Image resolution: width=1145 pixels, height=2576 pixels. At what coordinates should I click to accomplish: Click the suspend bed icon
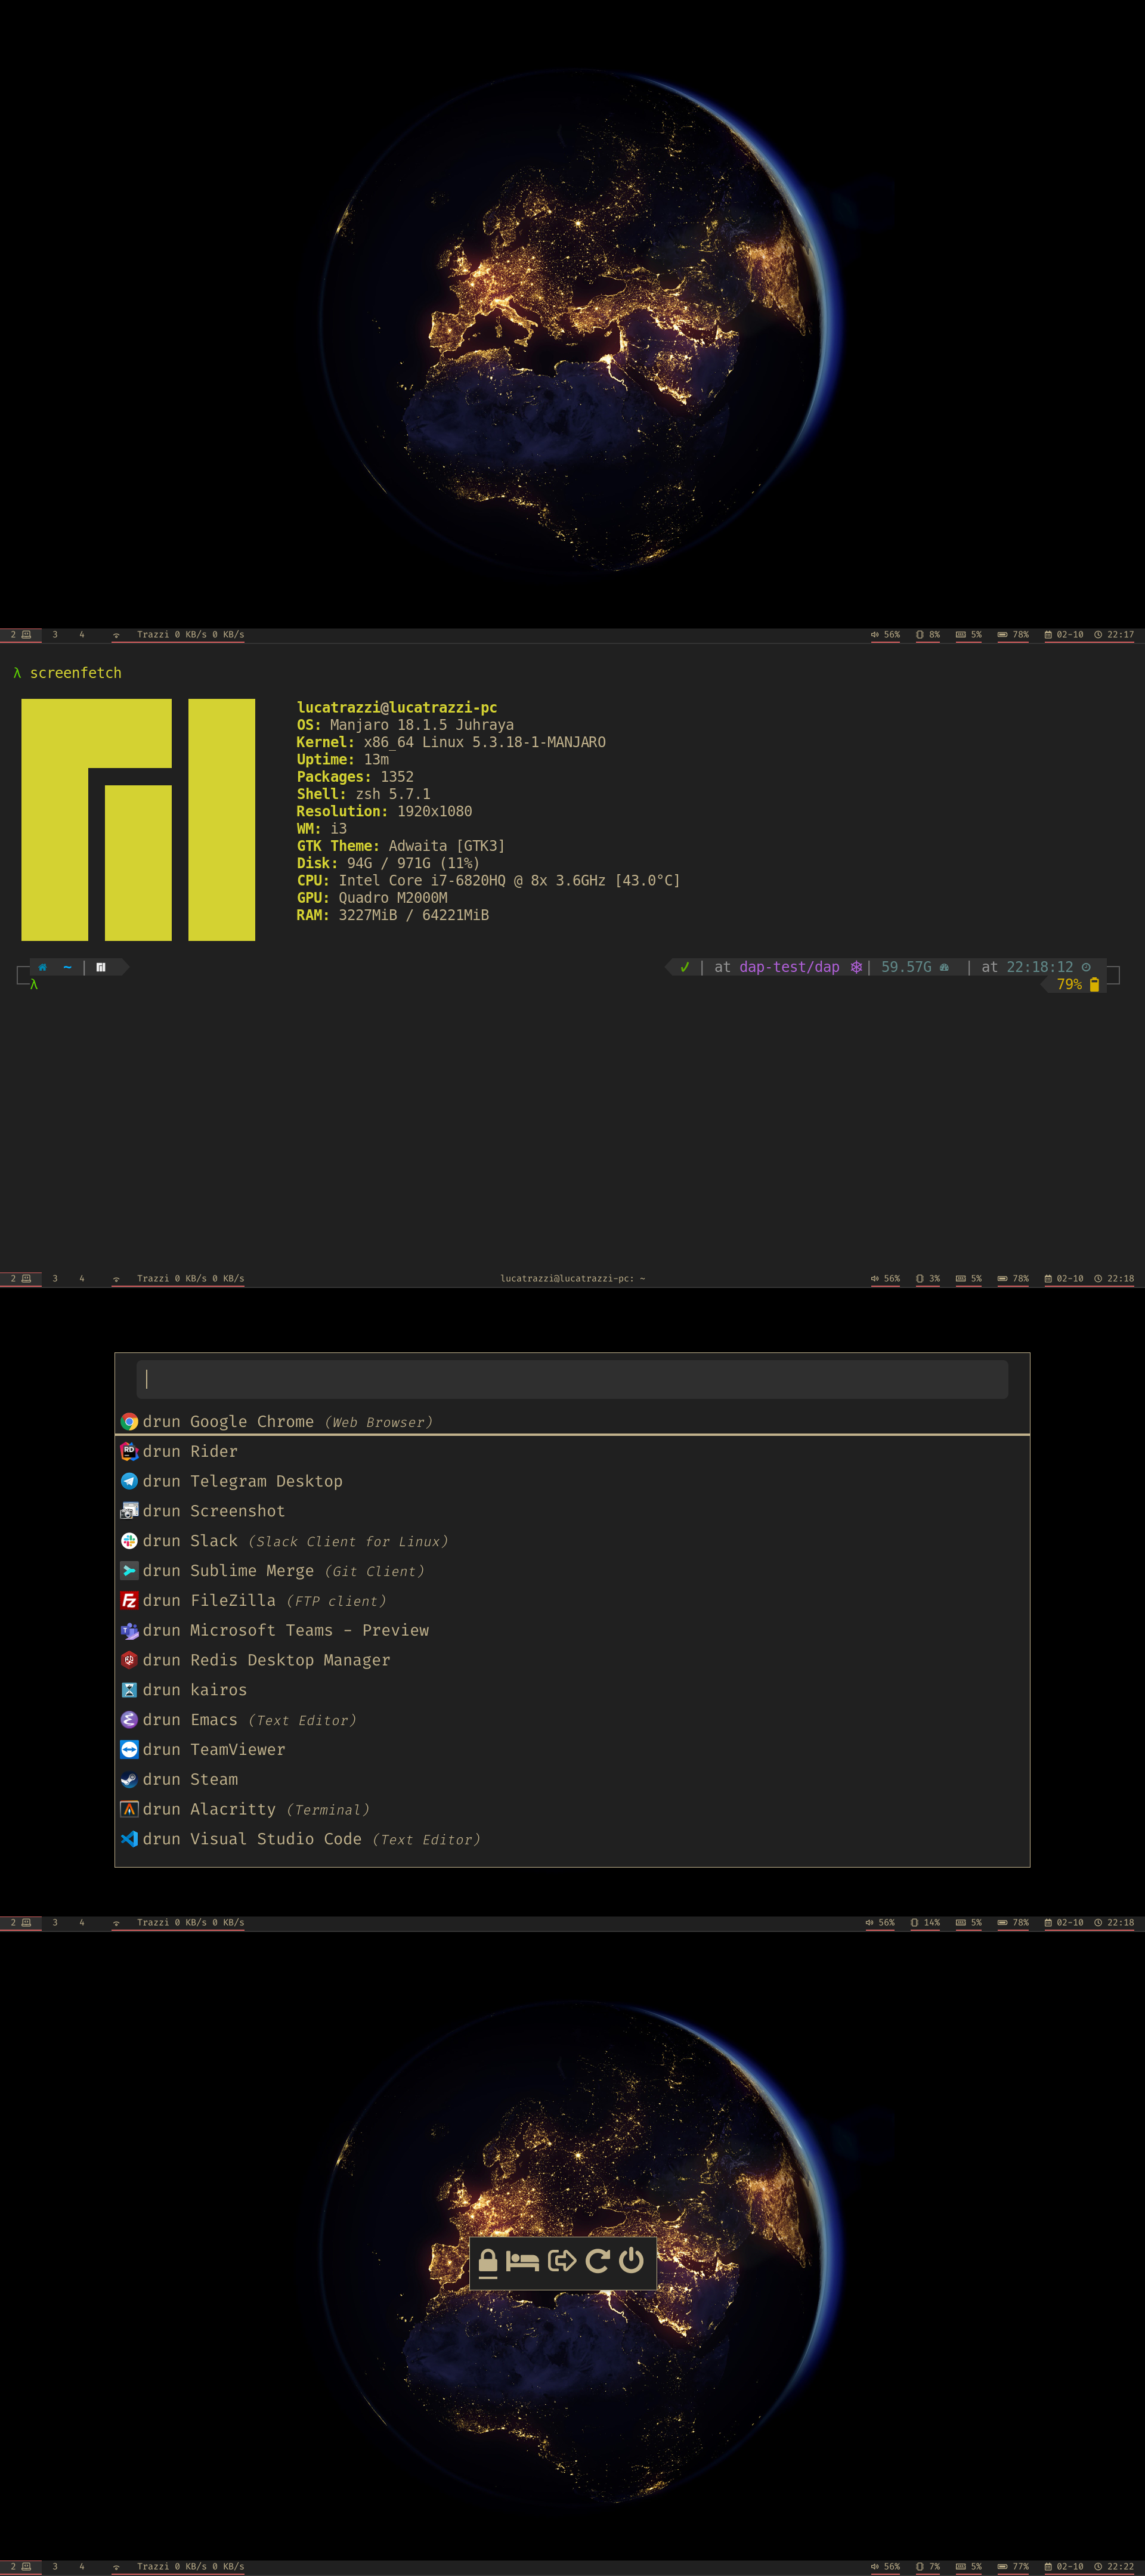click(x=522, y=2261)
